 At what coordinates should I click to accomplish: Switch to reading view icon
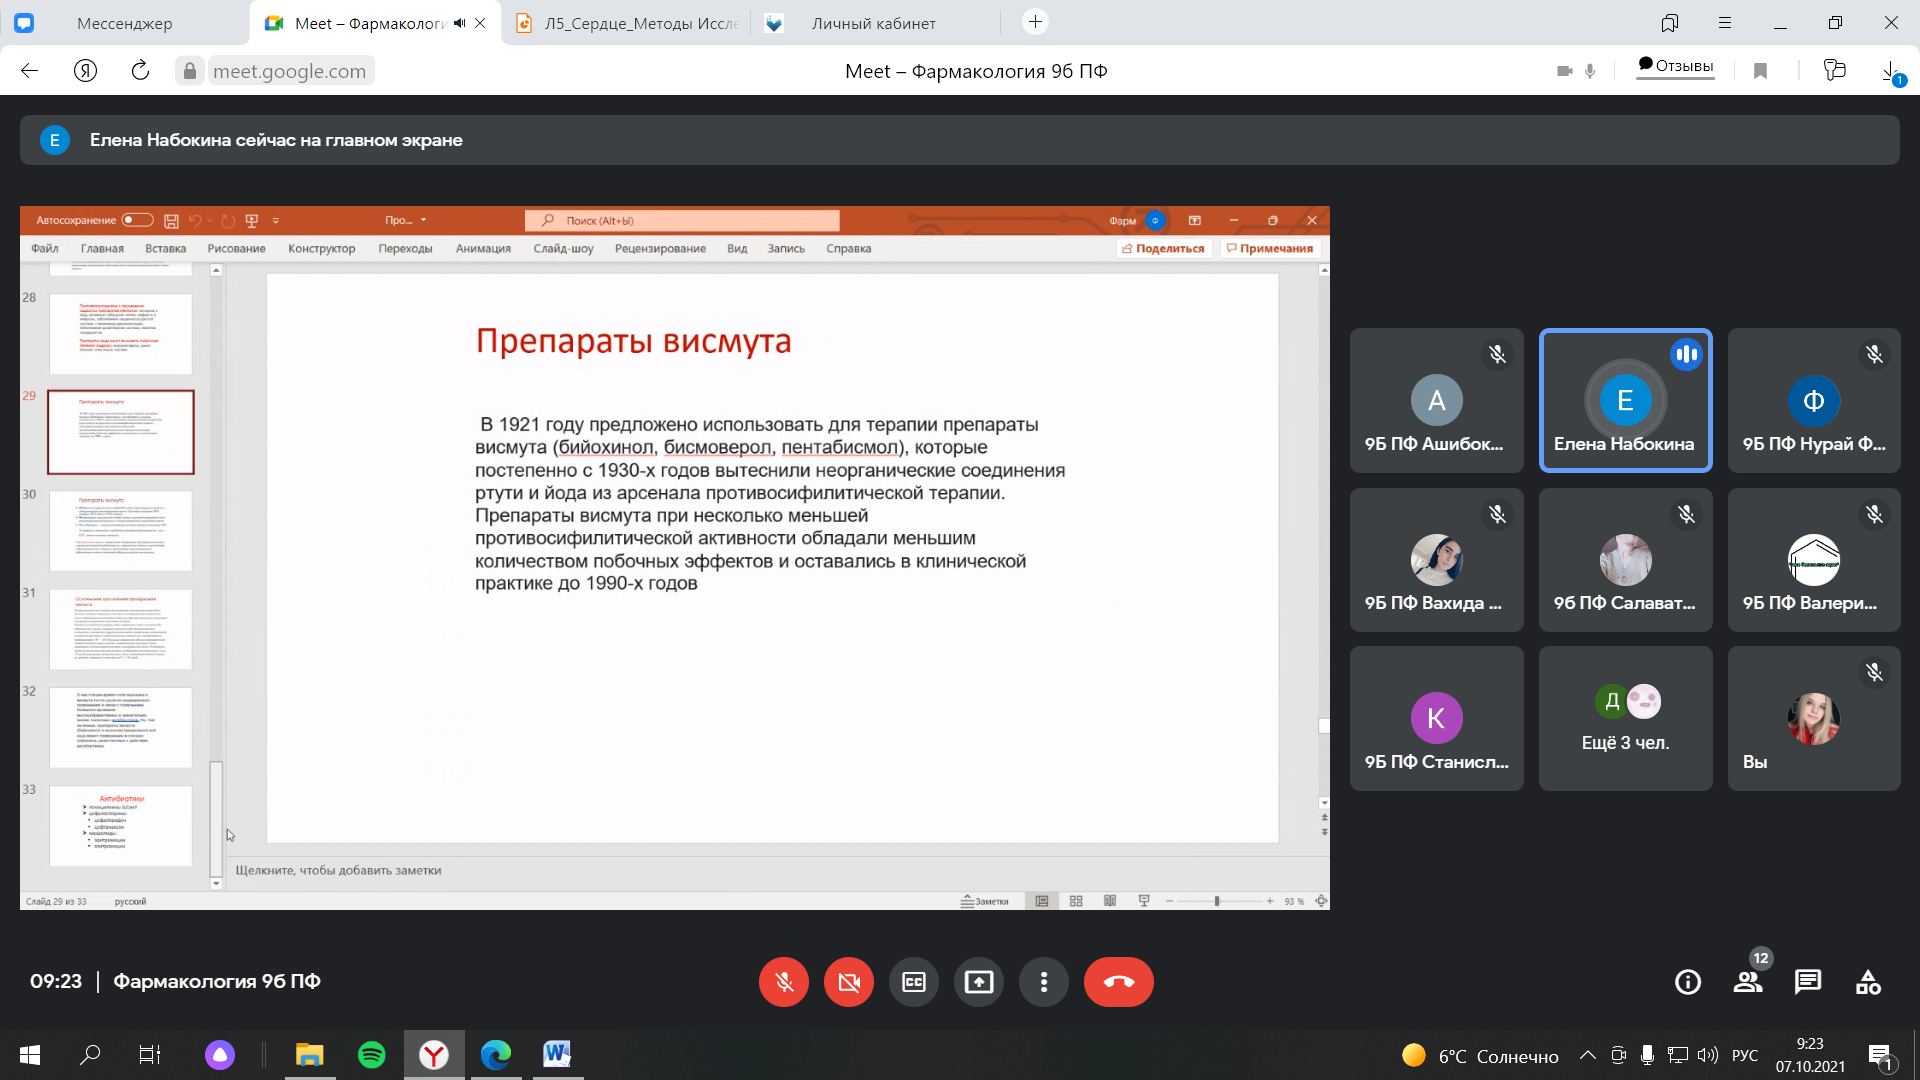pos(1110,901)
